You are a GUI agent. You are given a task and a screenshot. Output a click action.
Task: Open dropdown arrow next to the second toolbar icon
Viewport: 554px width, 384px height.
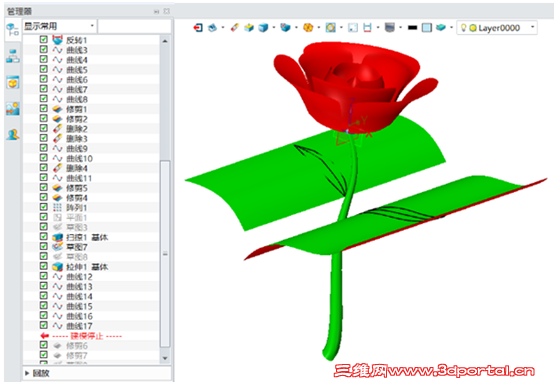[x=223, y=27]
